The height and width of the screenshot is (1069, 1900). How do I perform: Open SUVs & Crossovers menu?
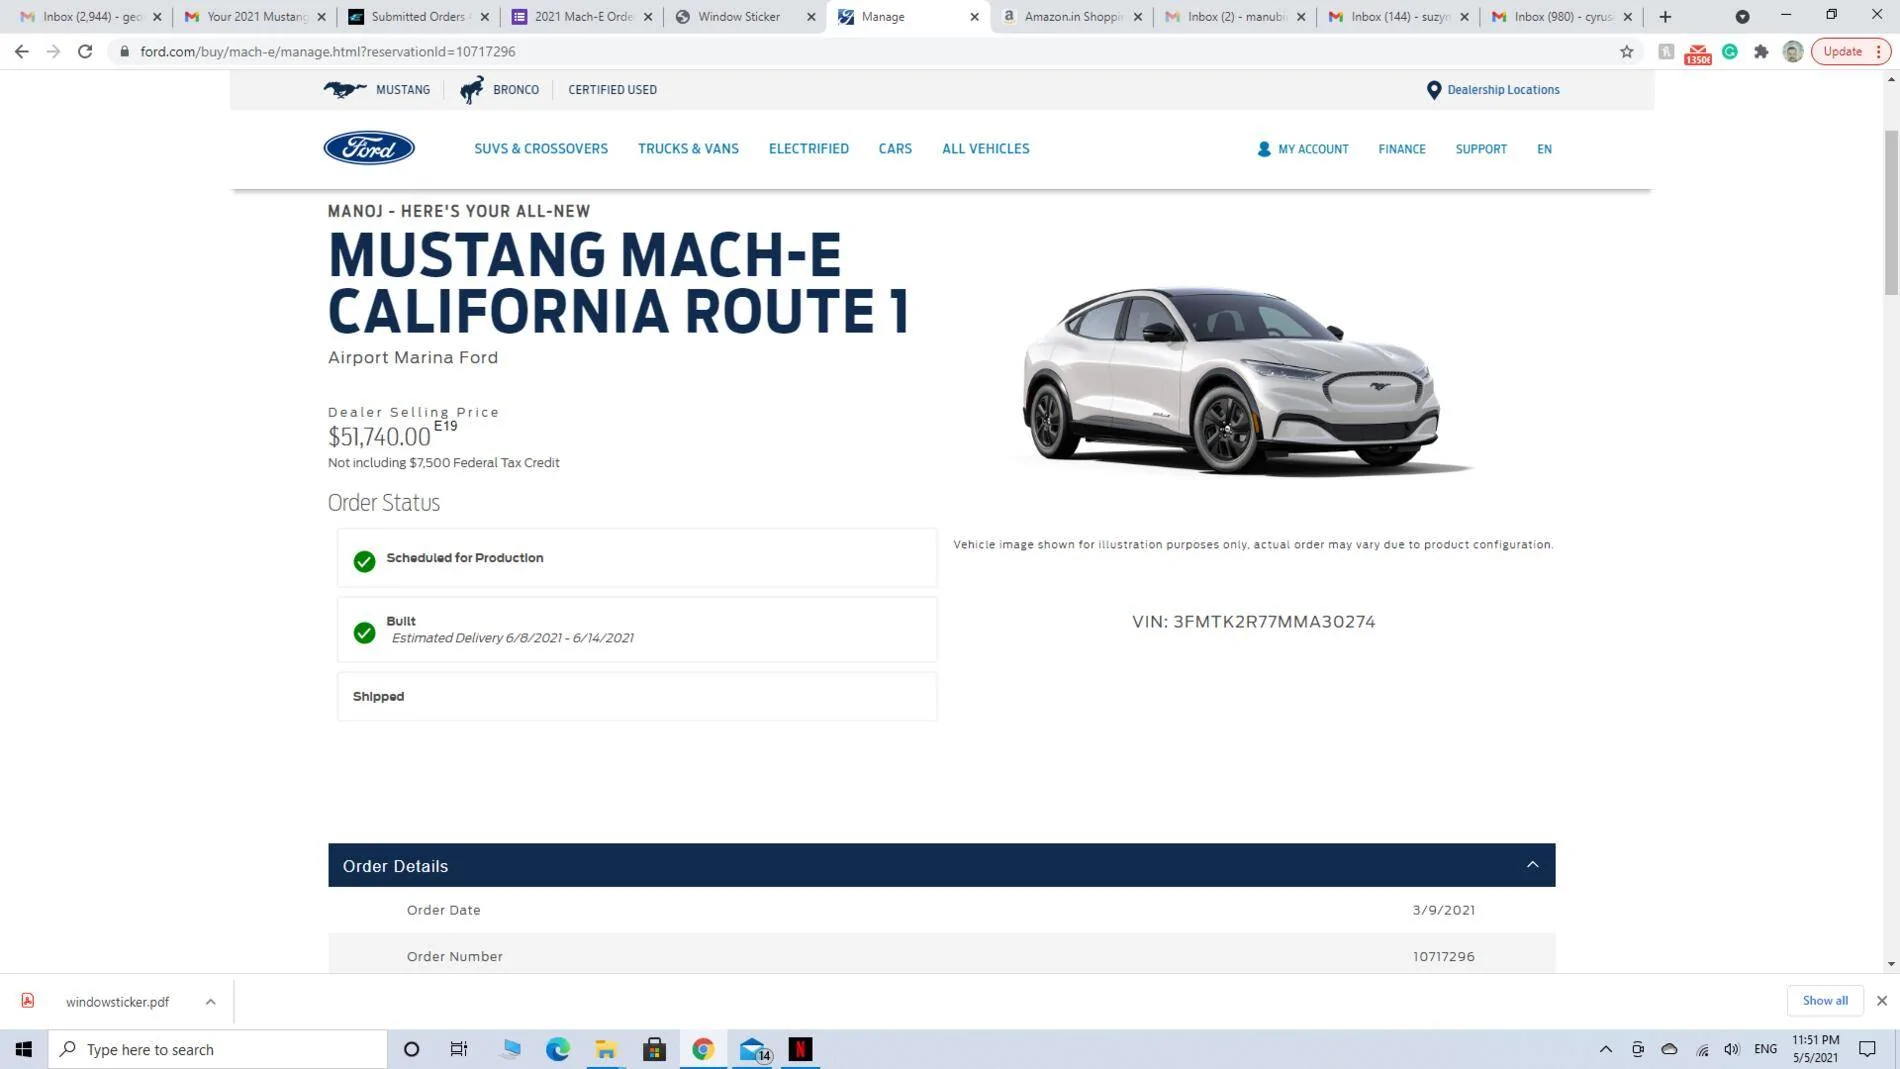541,149
